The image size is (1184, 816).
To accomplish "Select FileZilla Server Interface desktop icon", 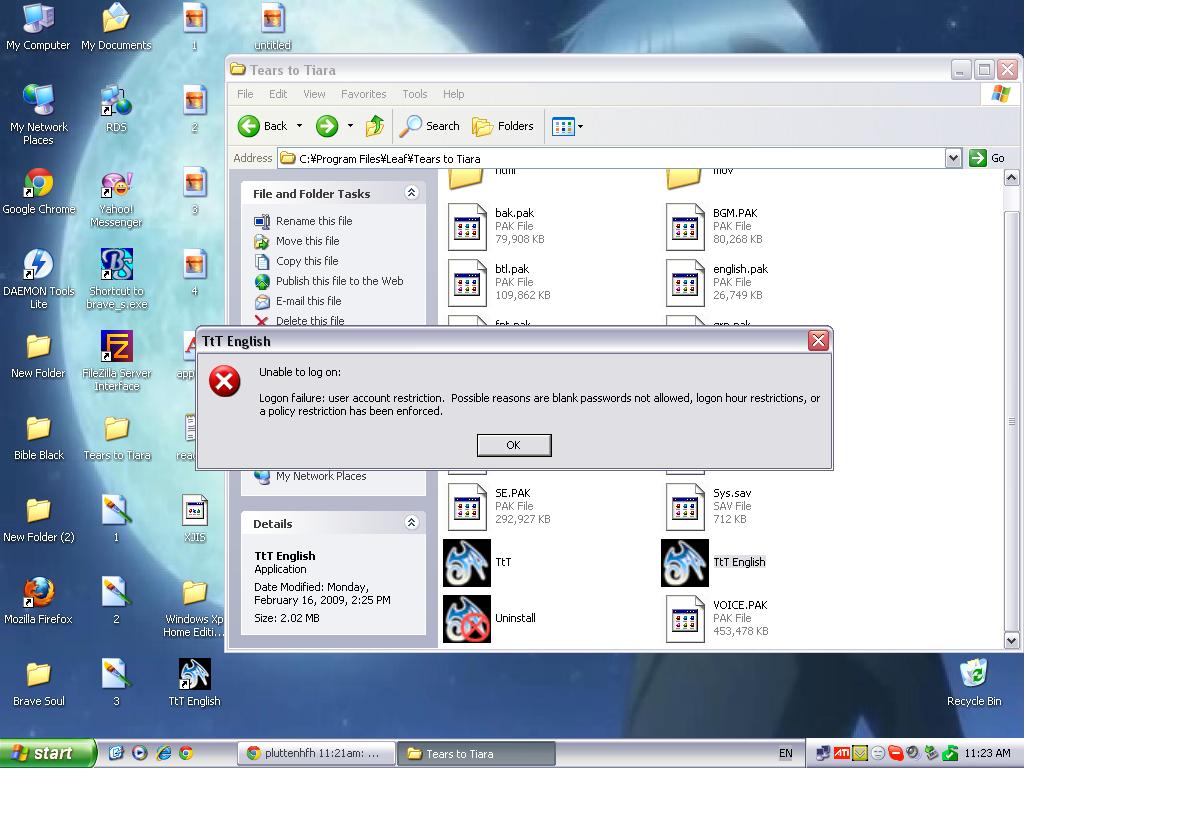I will point(116,360).
